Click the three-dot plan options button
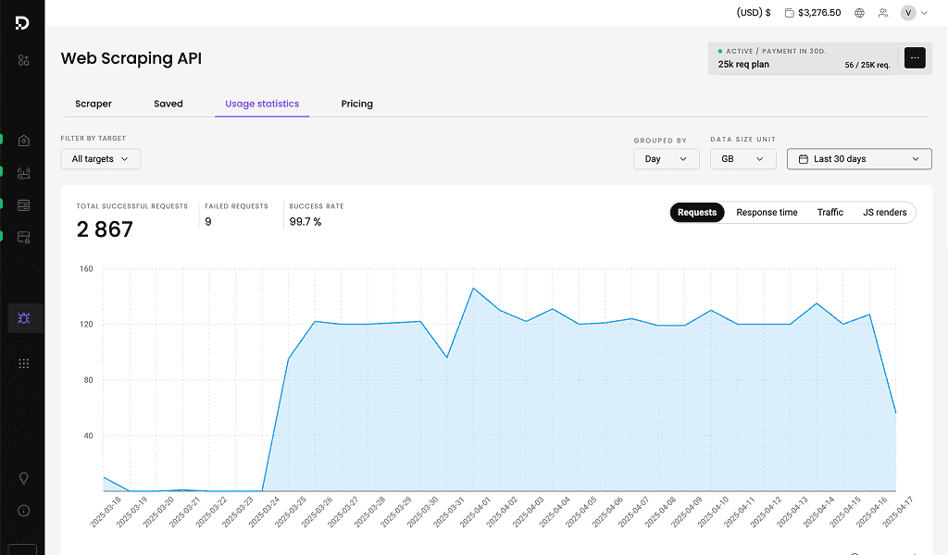This screenshot has width=948, height=555. [x=914, y=58]
